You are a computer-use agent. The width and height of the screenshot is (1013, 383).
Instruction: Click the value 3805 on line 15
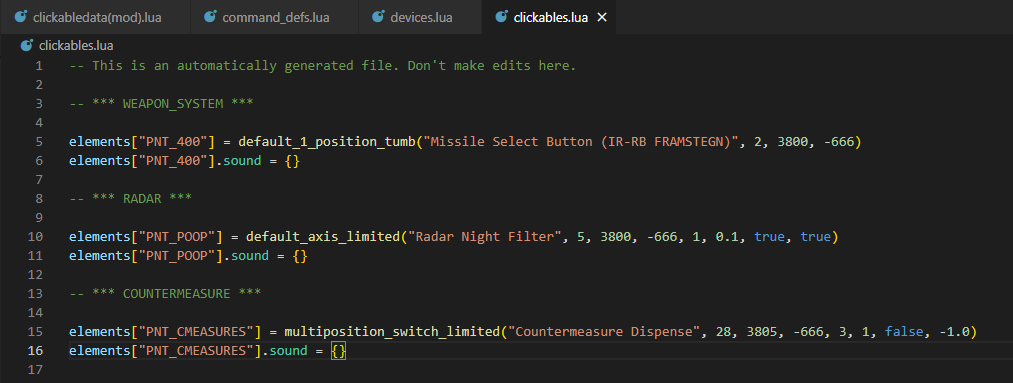pyautogui.click(x=762, y=332)
